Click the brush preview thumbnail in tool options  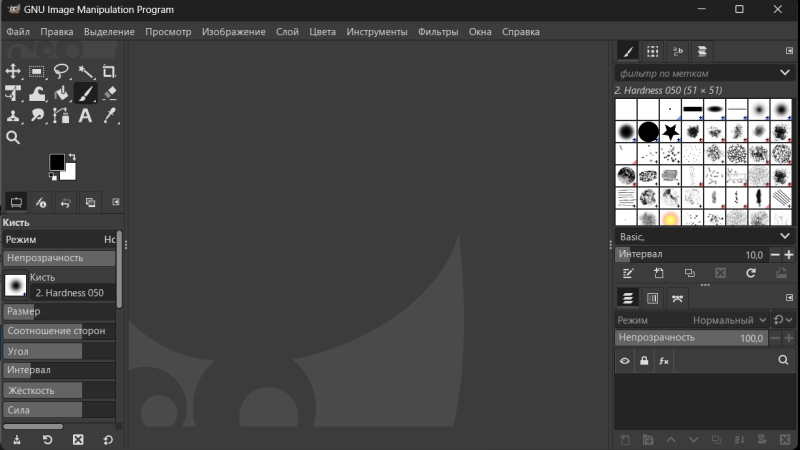click(x=15, y=285)
